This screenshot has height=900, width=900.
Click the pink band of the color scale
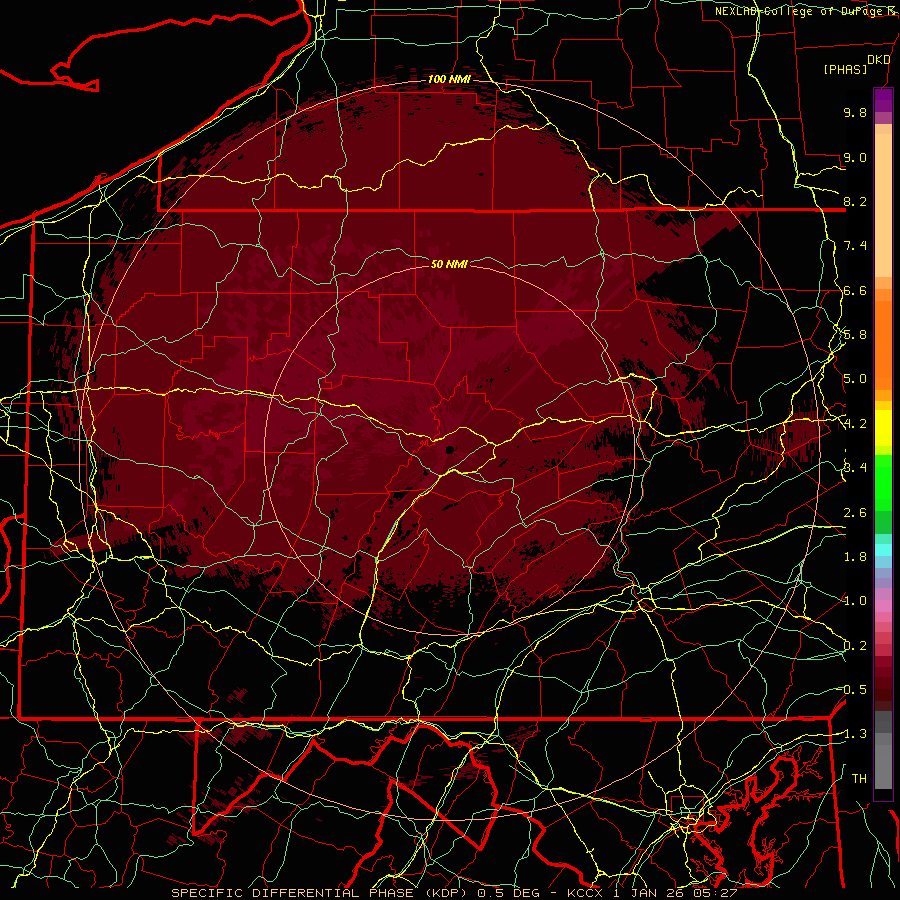pos(883,606)
